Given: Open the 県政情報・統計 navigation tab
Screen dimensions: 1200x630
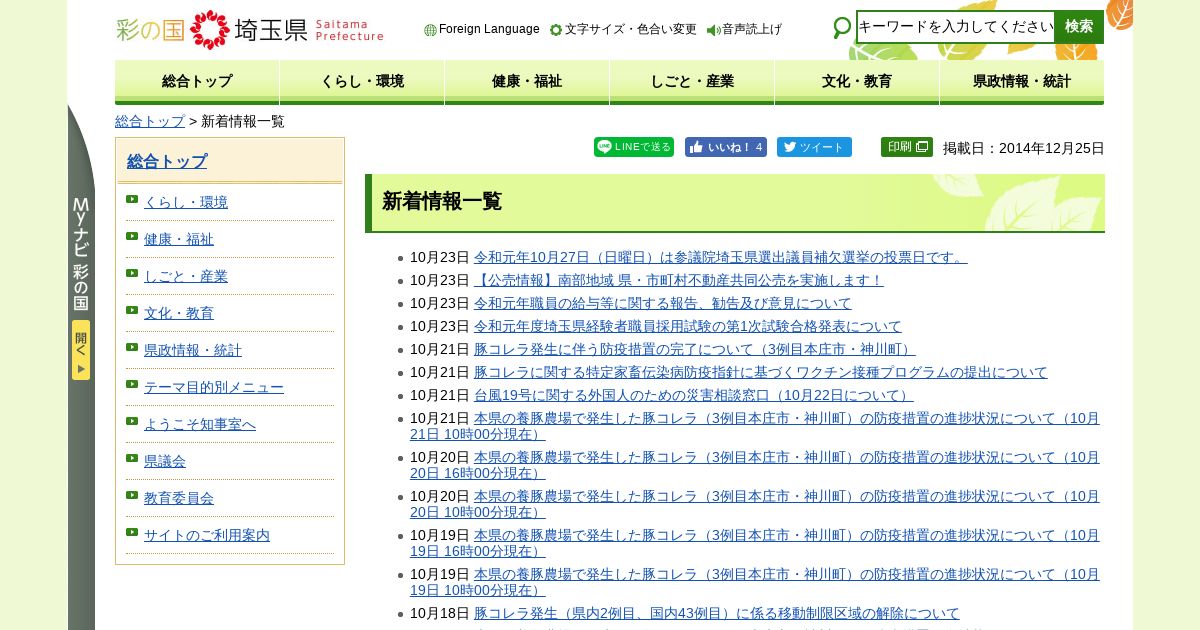Looking at the screenshot, I should (x=1022, y=82).
